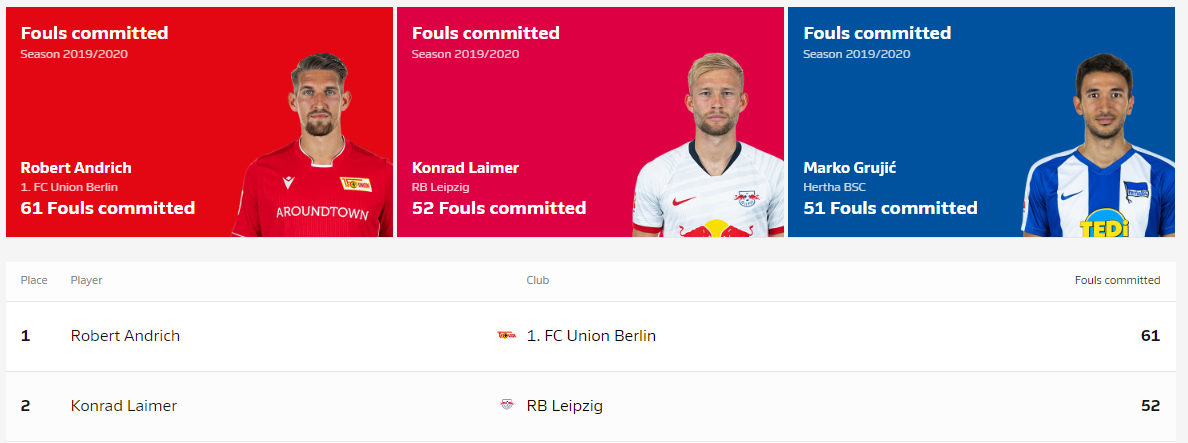The height and width of the screenshot is (443, 1188).
Task: Click the Player column header
Action: 86,280
